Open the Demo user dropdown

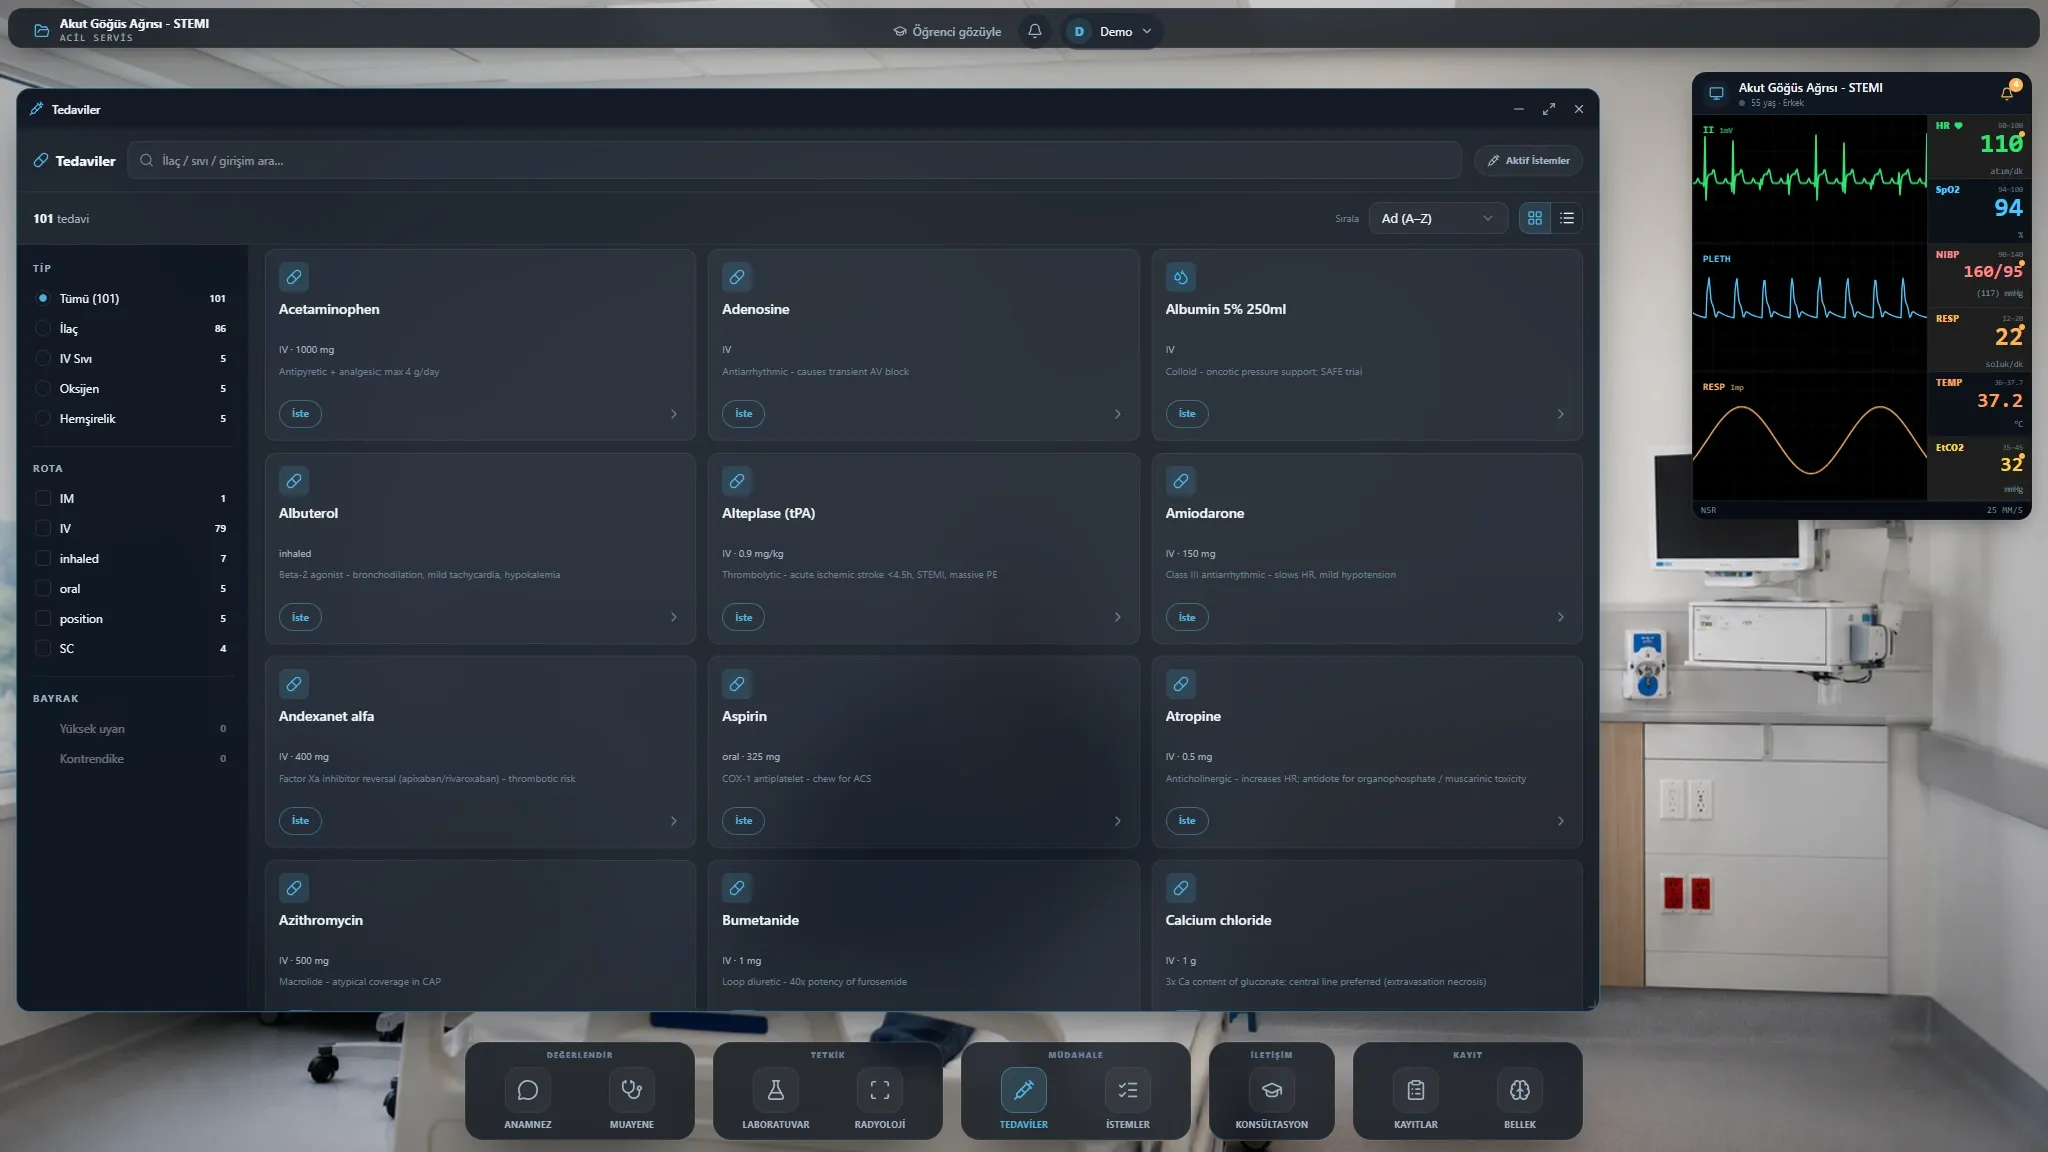click(1112, 31)
